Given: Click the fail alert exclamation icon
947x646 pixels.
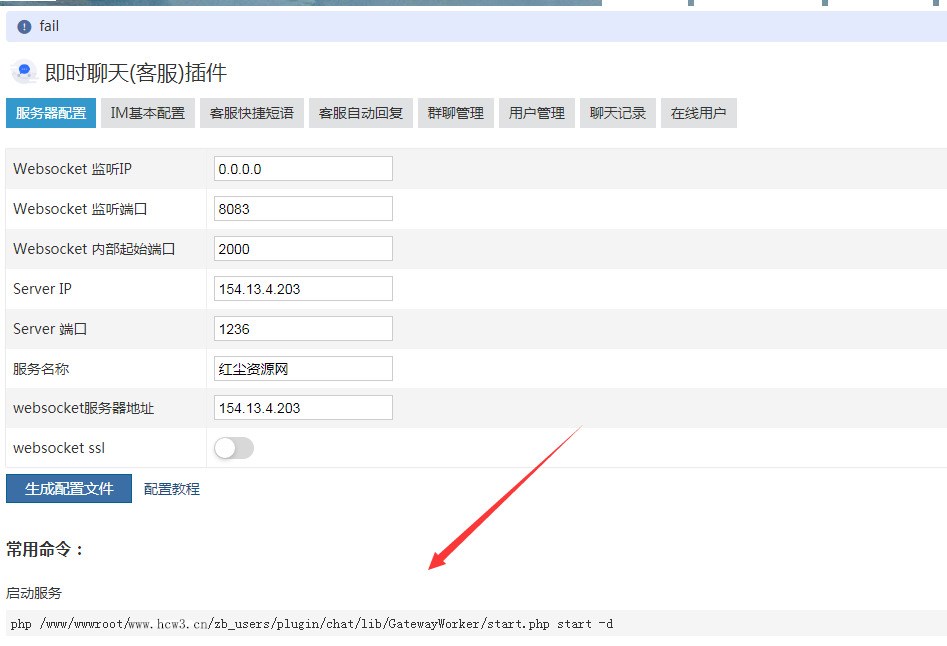Looking at the screenshot, I should point(24,27).
